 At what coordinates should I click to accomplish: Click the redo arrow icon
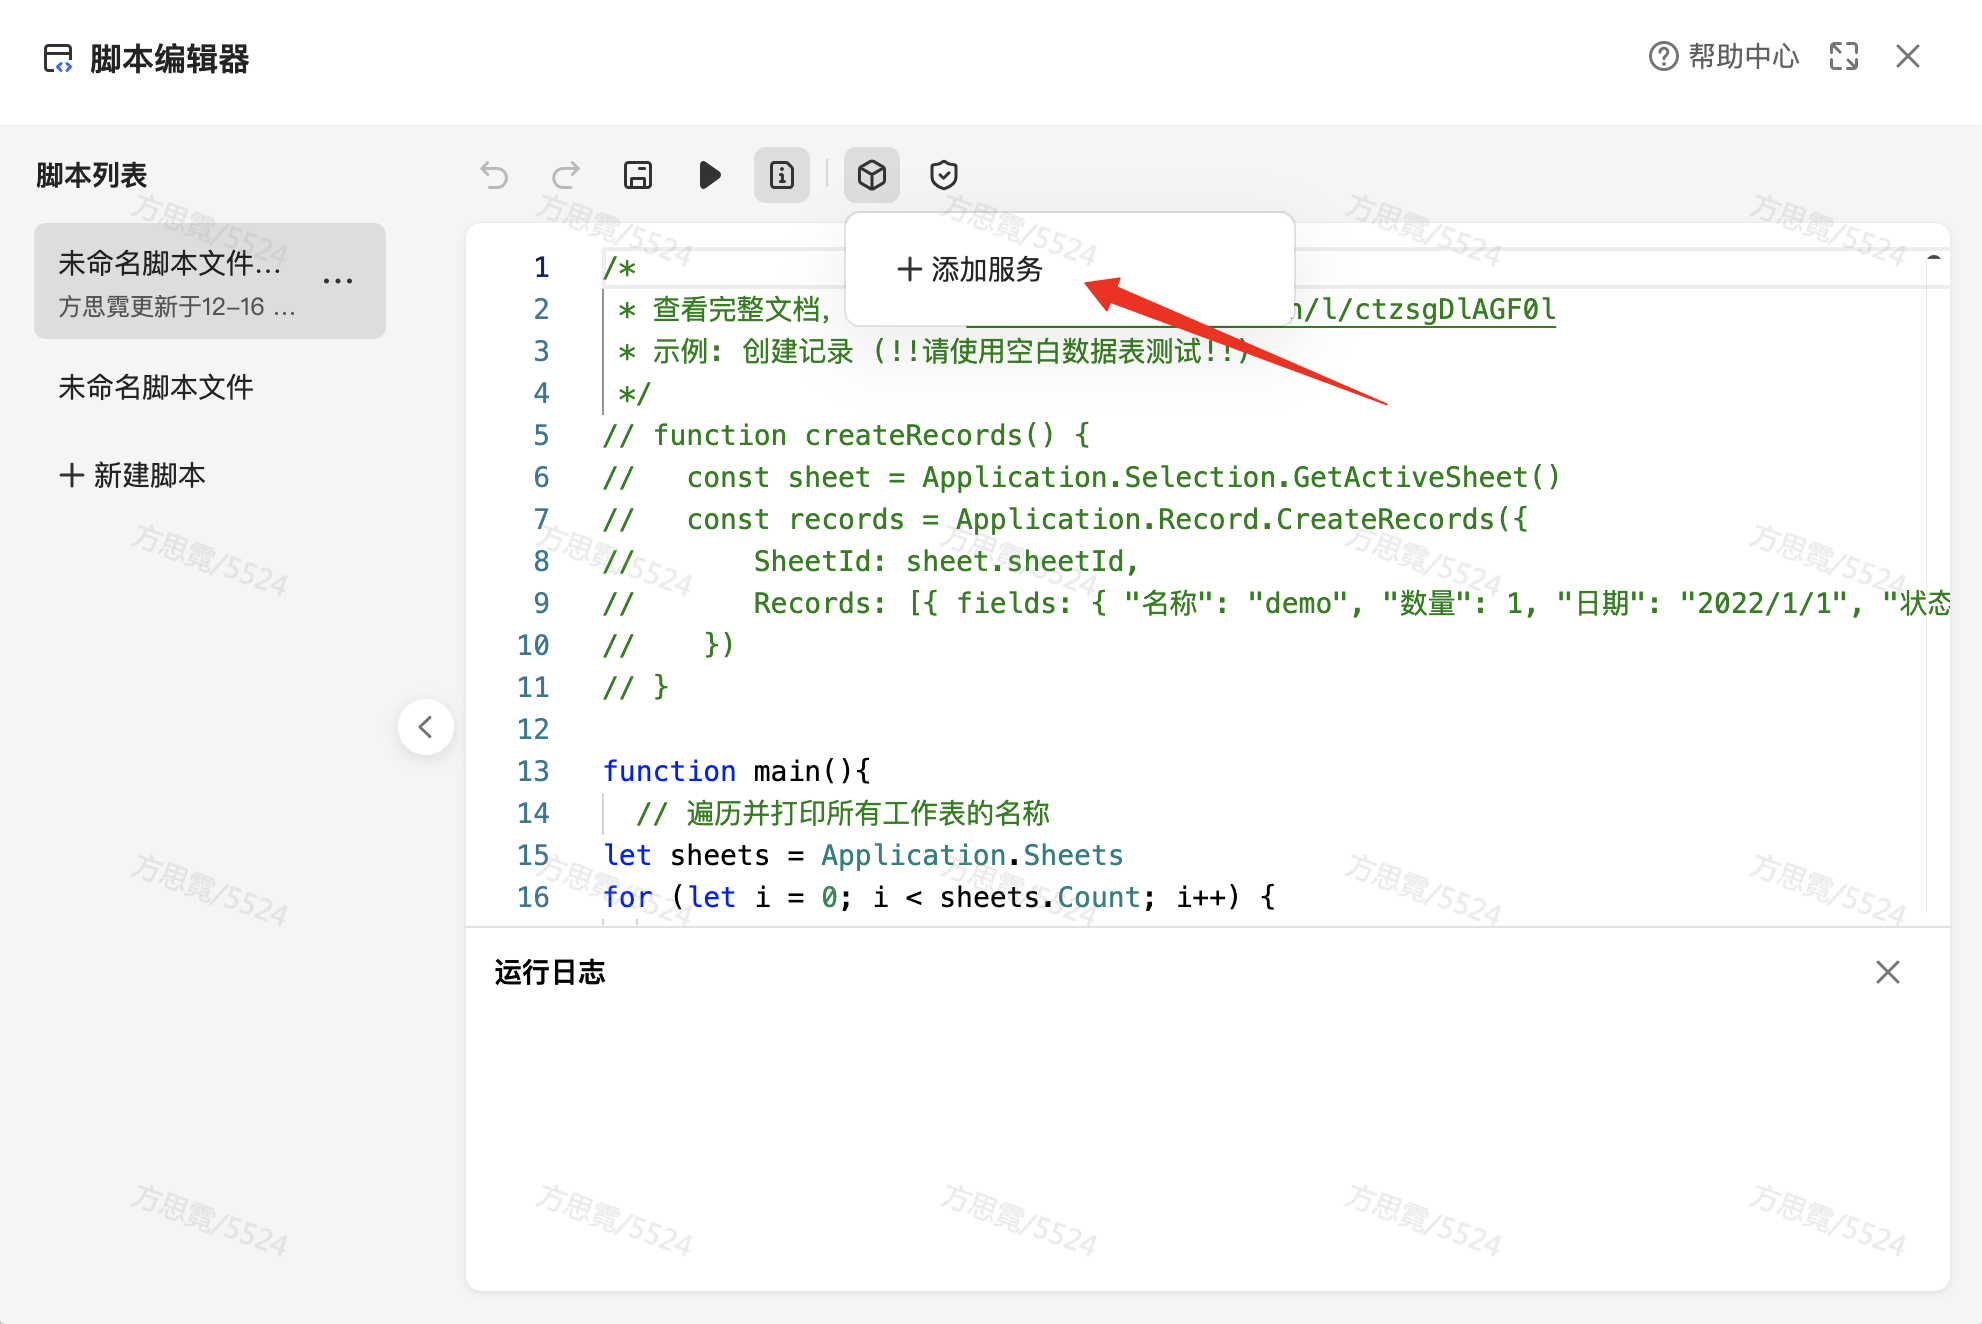click(x=566, y=176)
